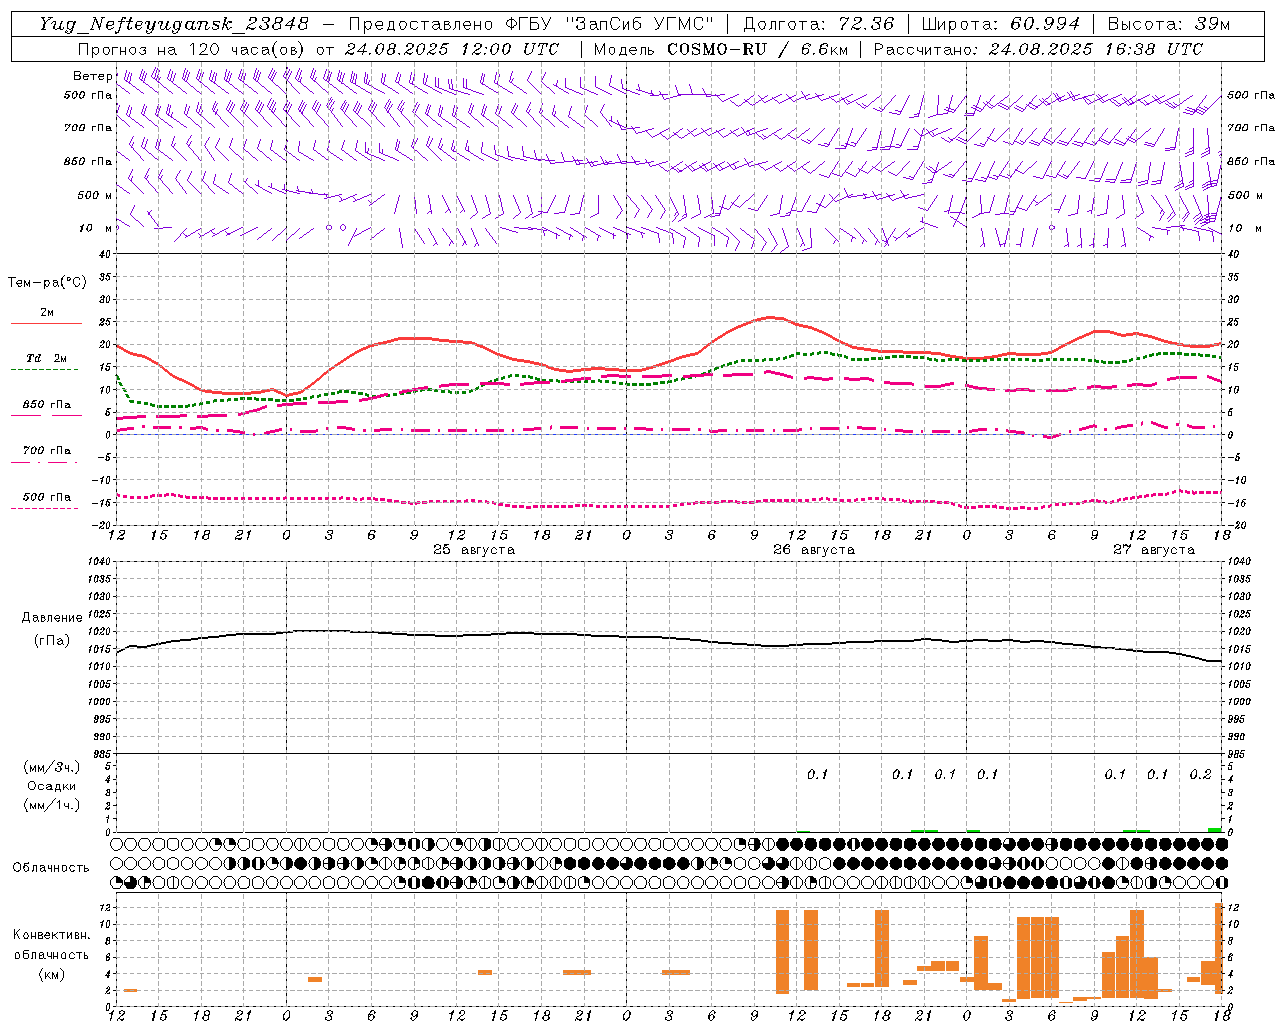
Task: Click the red line swatch under 2м legend
Action: pos(46,323)
